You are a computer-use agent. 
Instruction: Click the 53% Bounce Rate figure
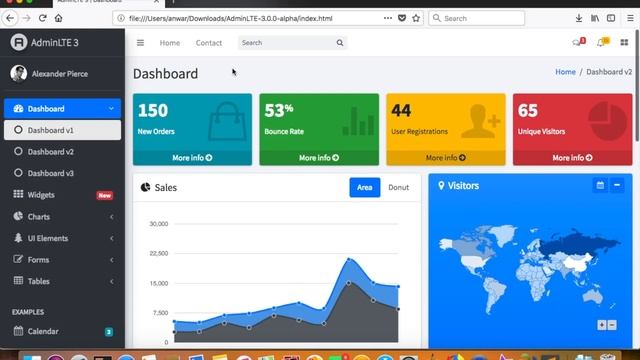click(x=279, y=110)
